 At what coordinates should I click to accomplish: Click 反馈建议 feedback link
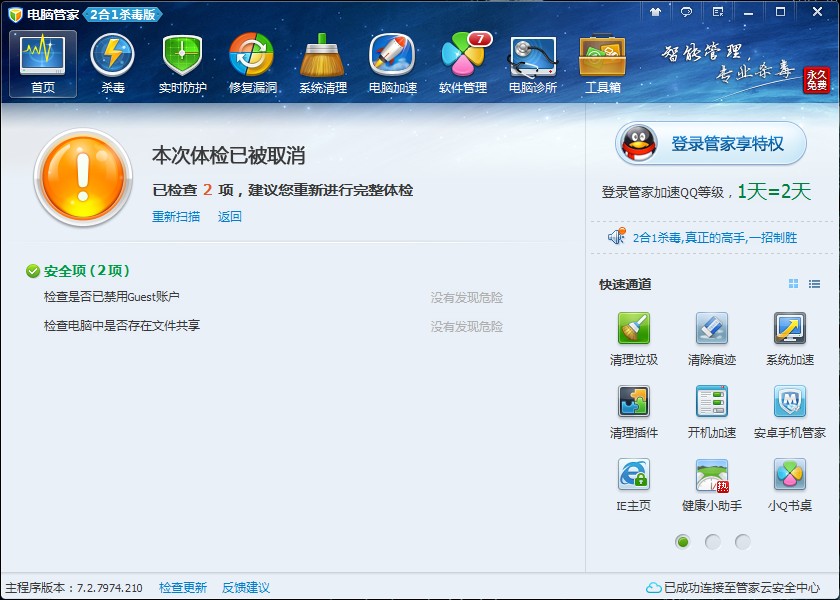click(246, 588)
